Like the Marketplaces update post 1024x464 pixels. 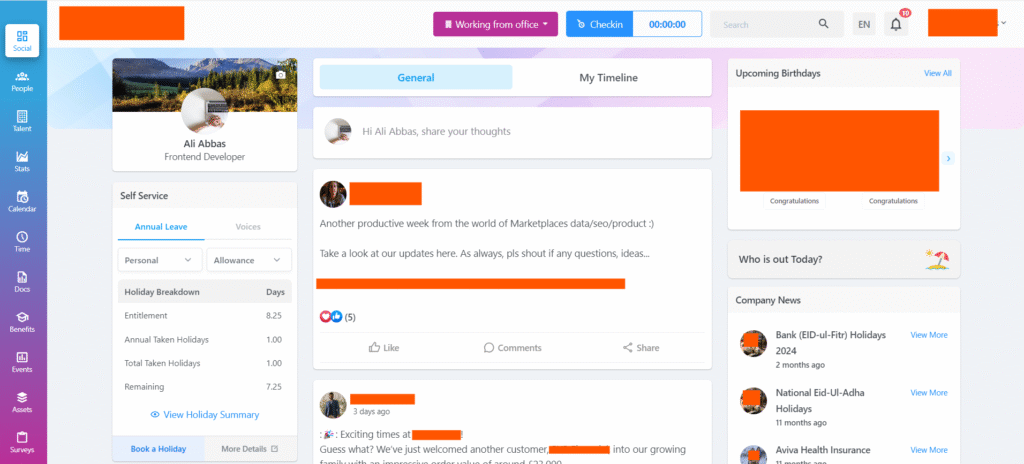[384, 348]
